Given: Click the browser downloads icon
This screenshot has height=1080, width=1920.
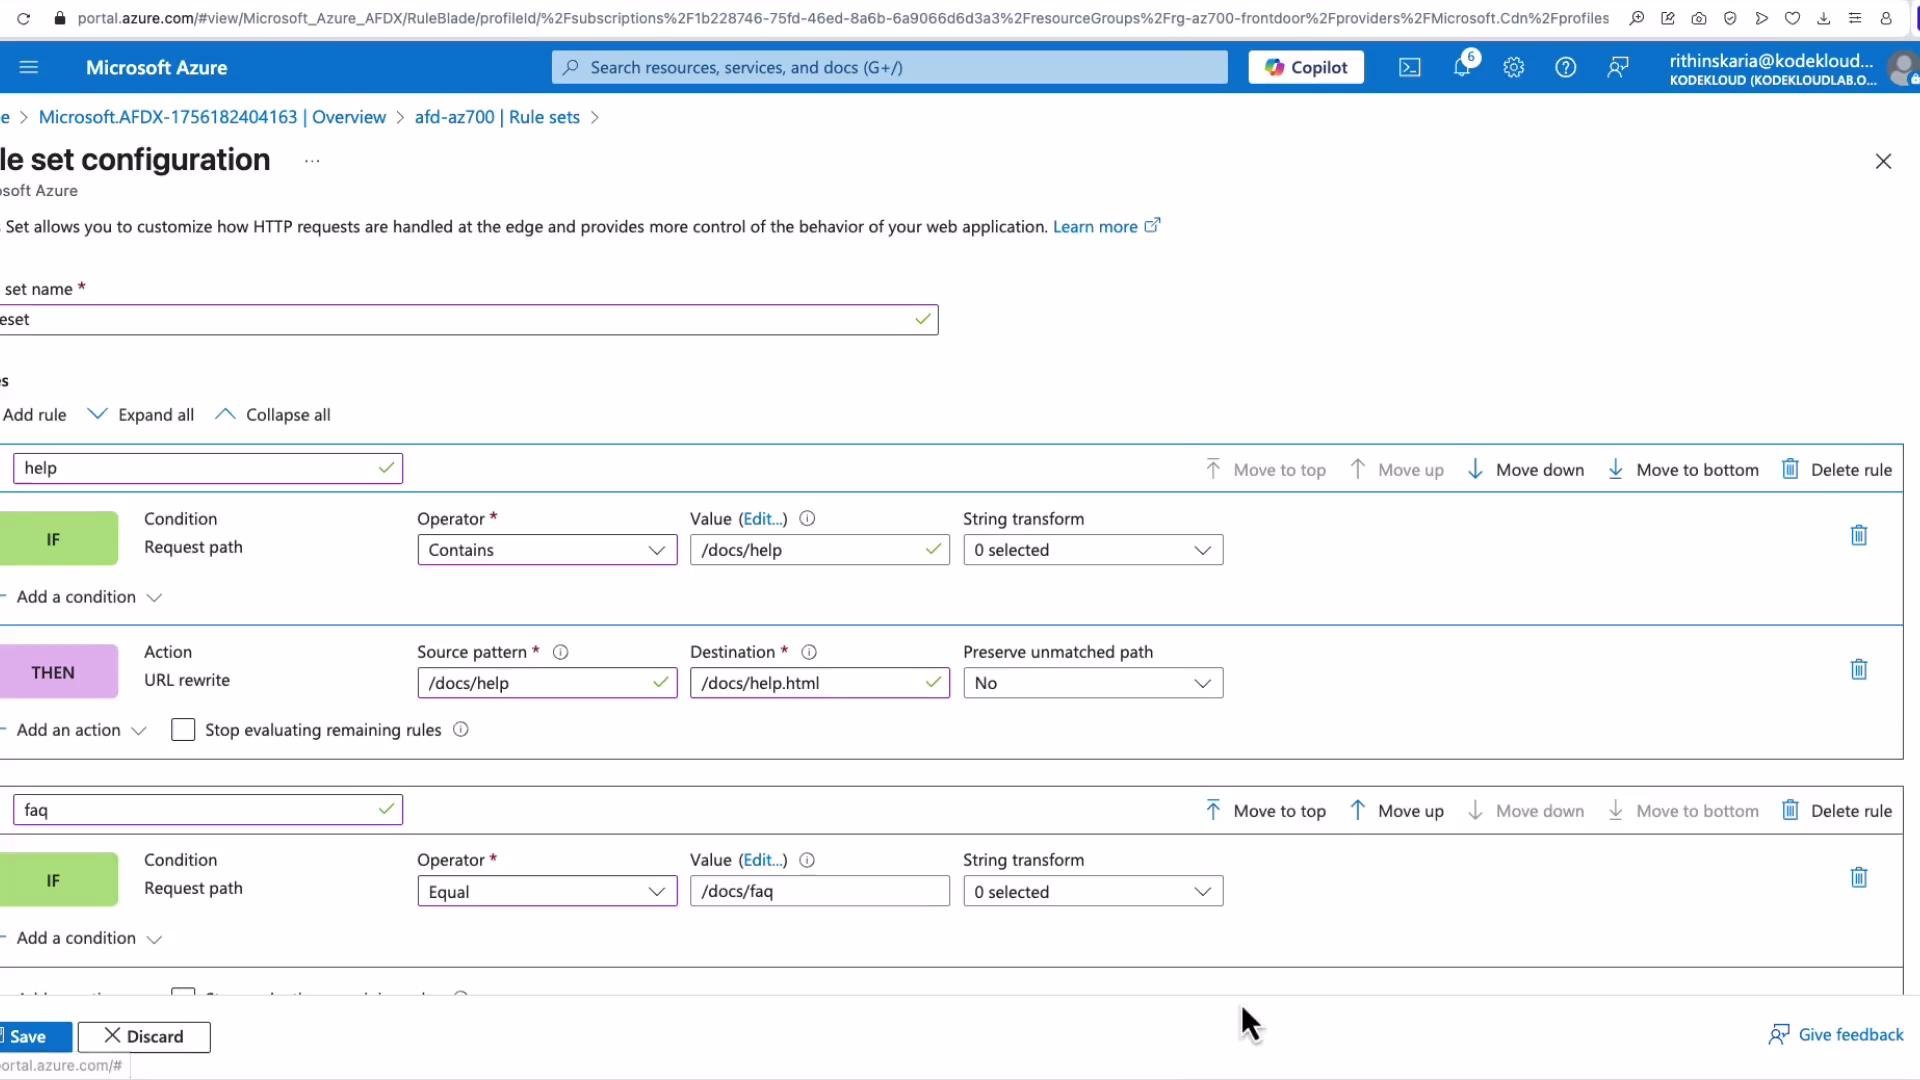Looking at the screenshot, I should [1824, 18].
